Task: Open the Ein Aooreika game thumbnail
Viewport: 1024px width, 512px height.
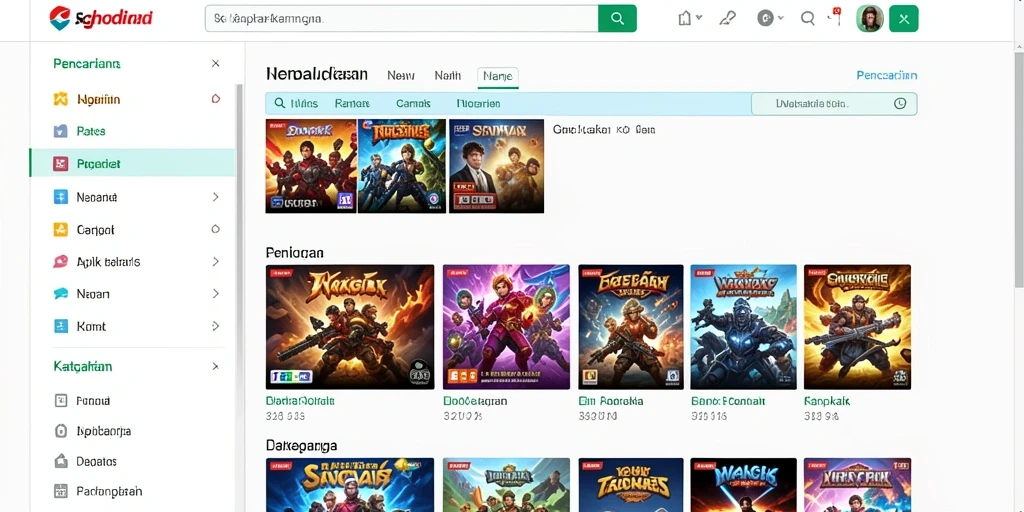Action: coord(631,327)
